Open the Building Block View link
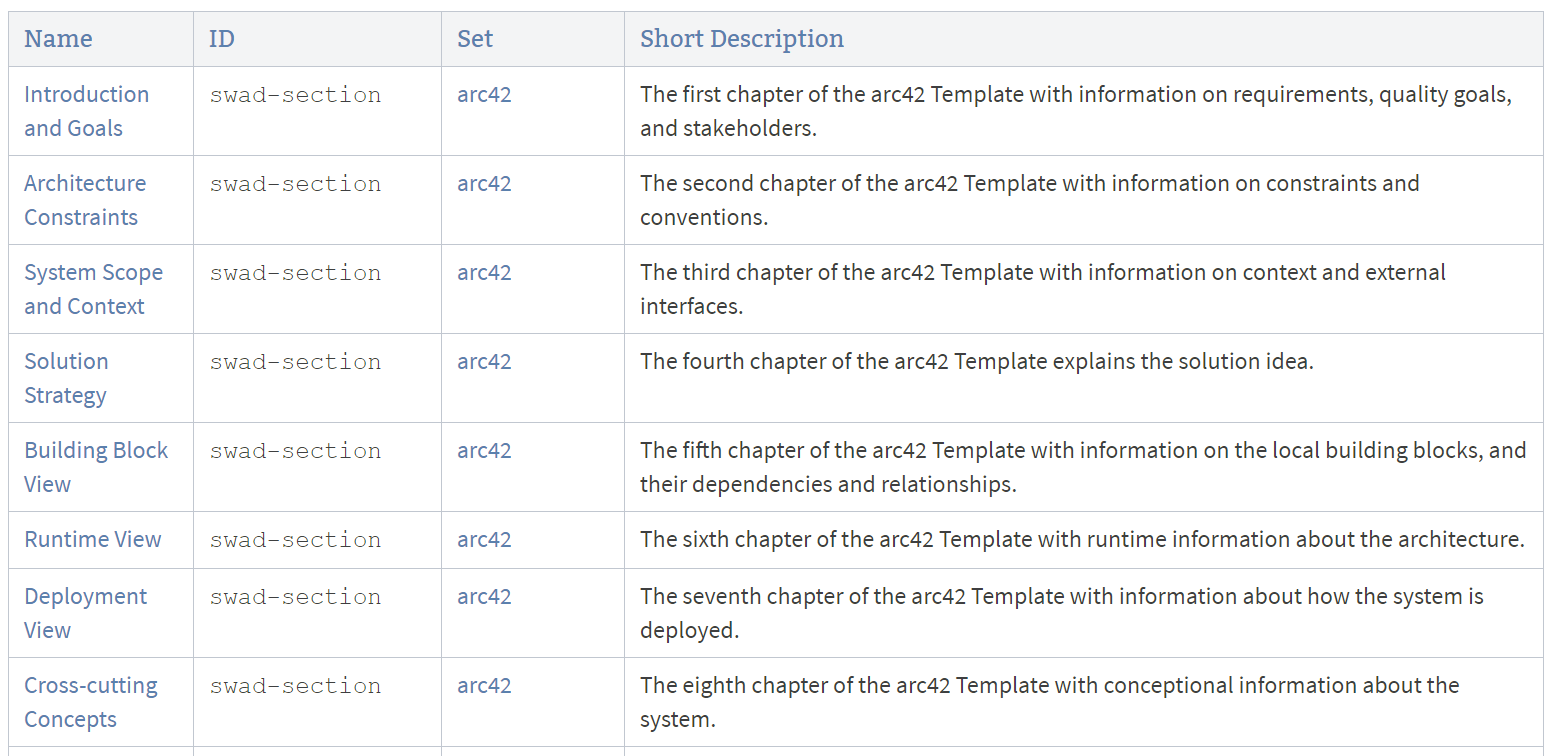The width and height of the screenshot is (1556, 756). point(96,451)
